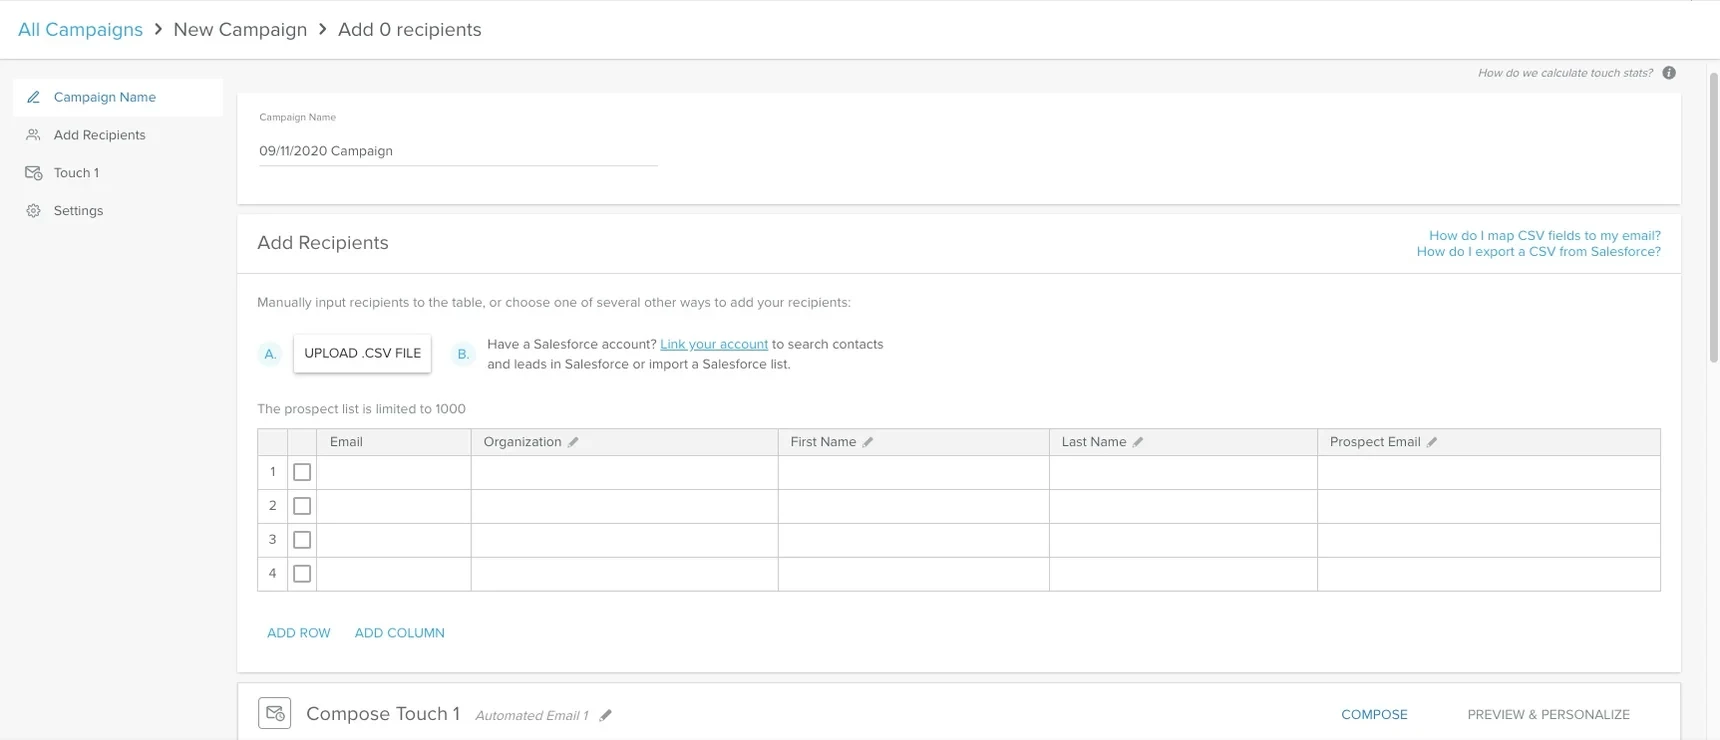Open Add Recipients in the sidebar

[x=99, y=135]
